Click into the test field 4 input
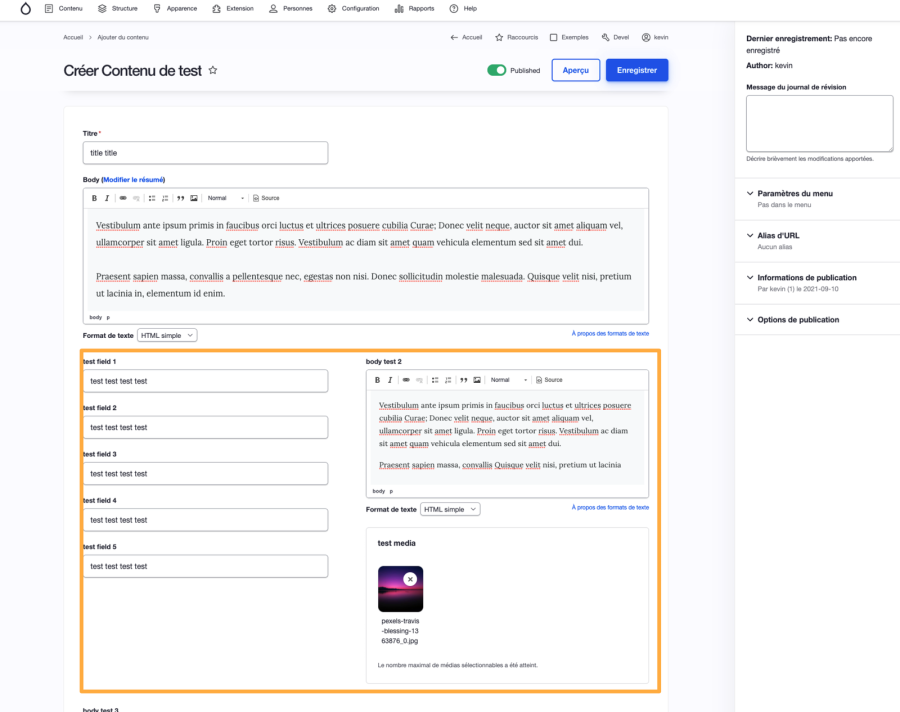 tap(205, 520)
